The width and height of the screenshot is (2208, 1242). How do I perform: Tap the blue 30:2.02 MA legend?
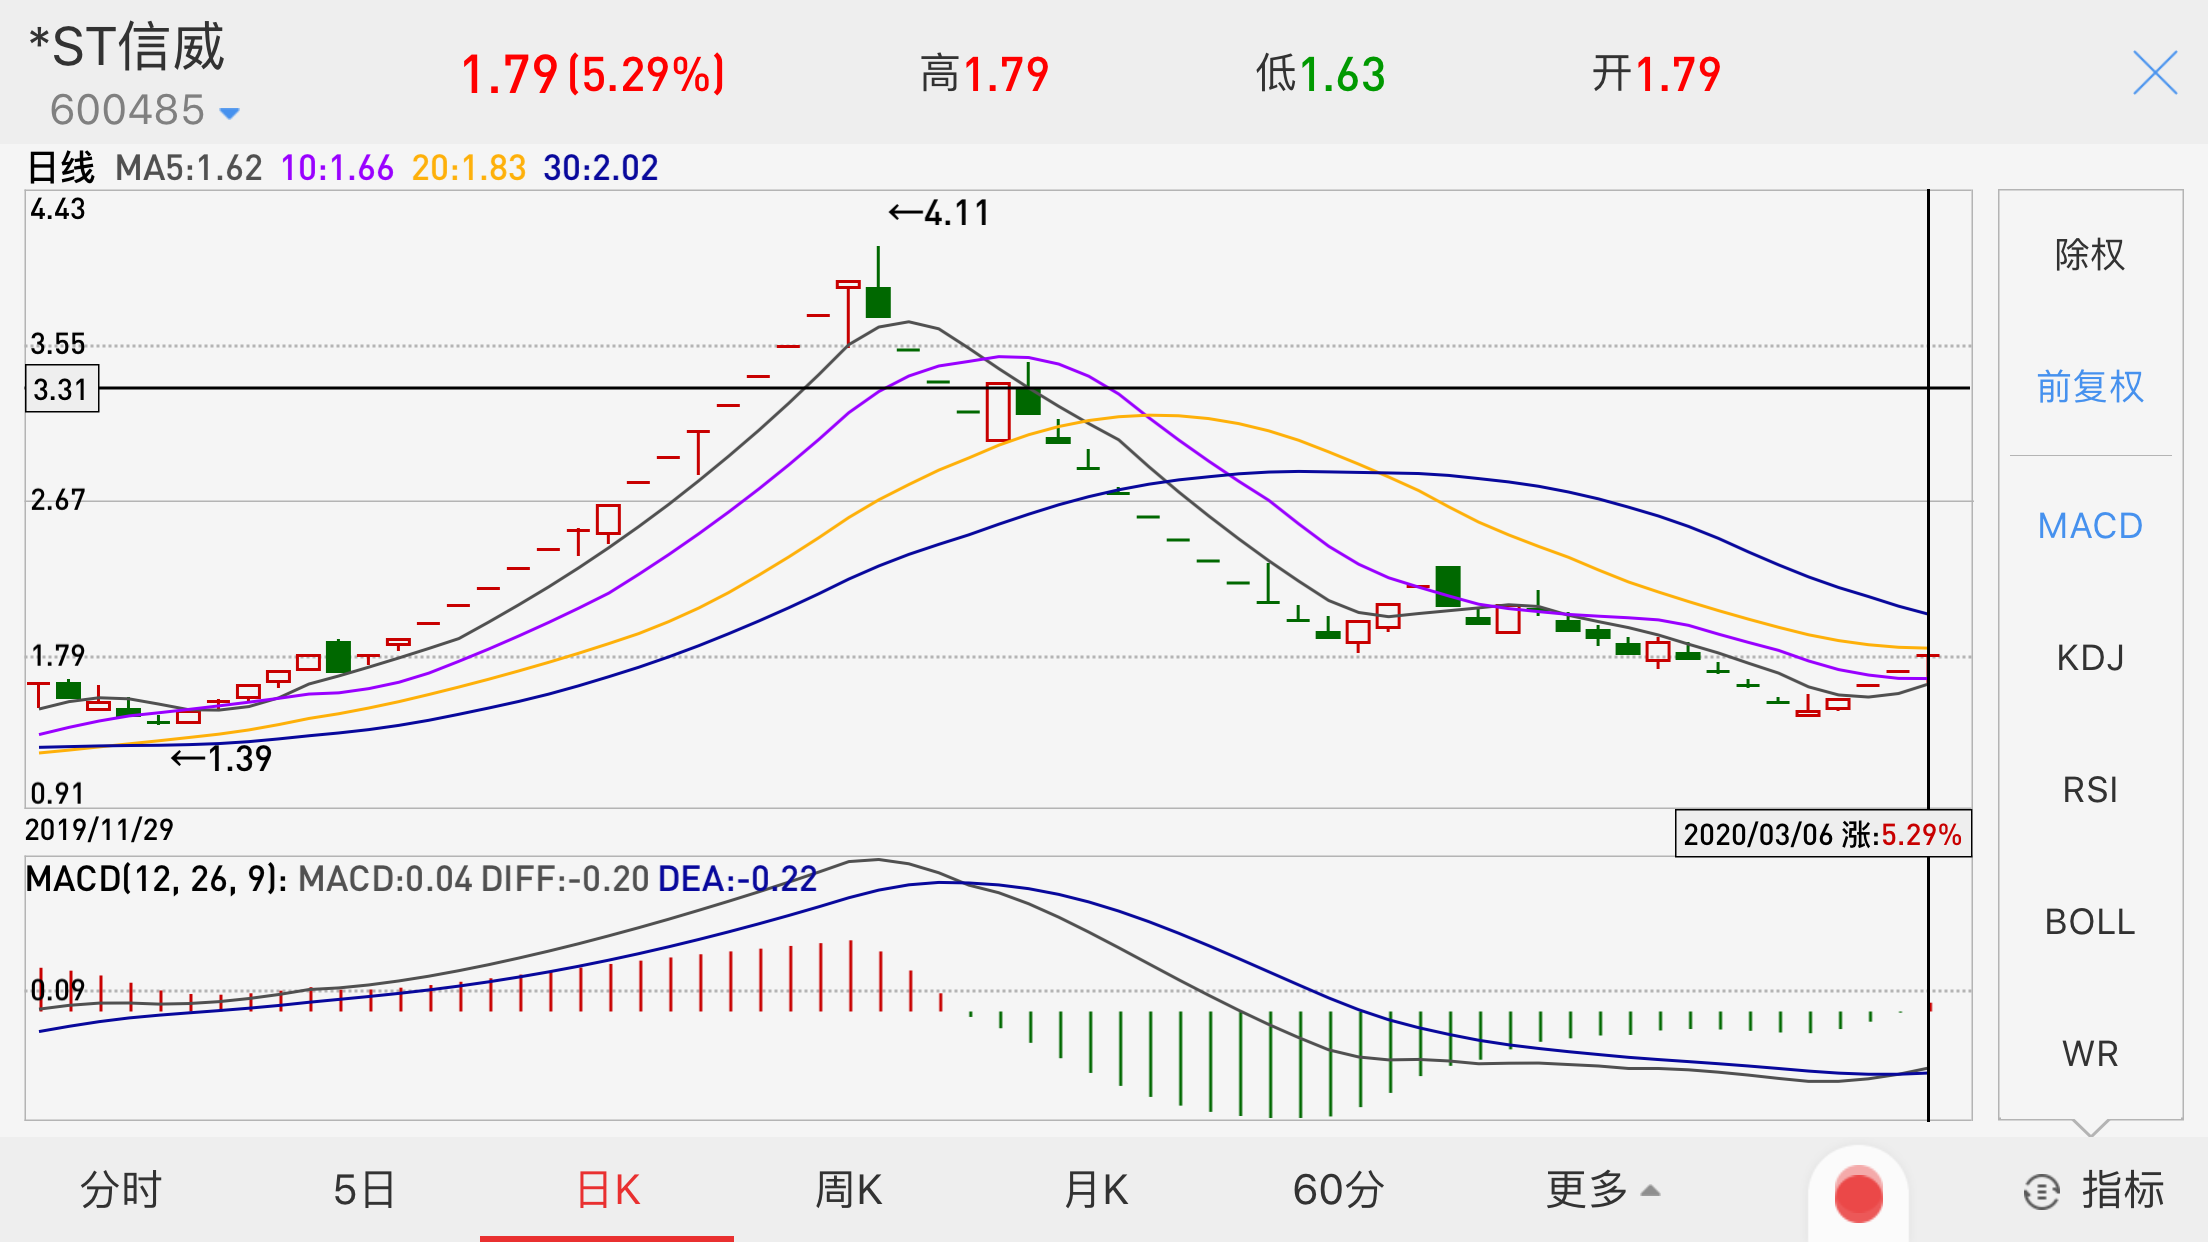[x=601, y=168]
